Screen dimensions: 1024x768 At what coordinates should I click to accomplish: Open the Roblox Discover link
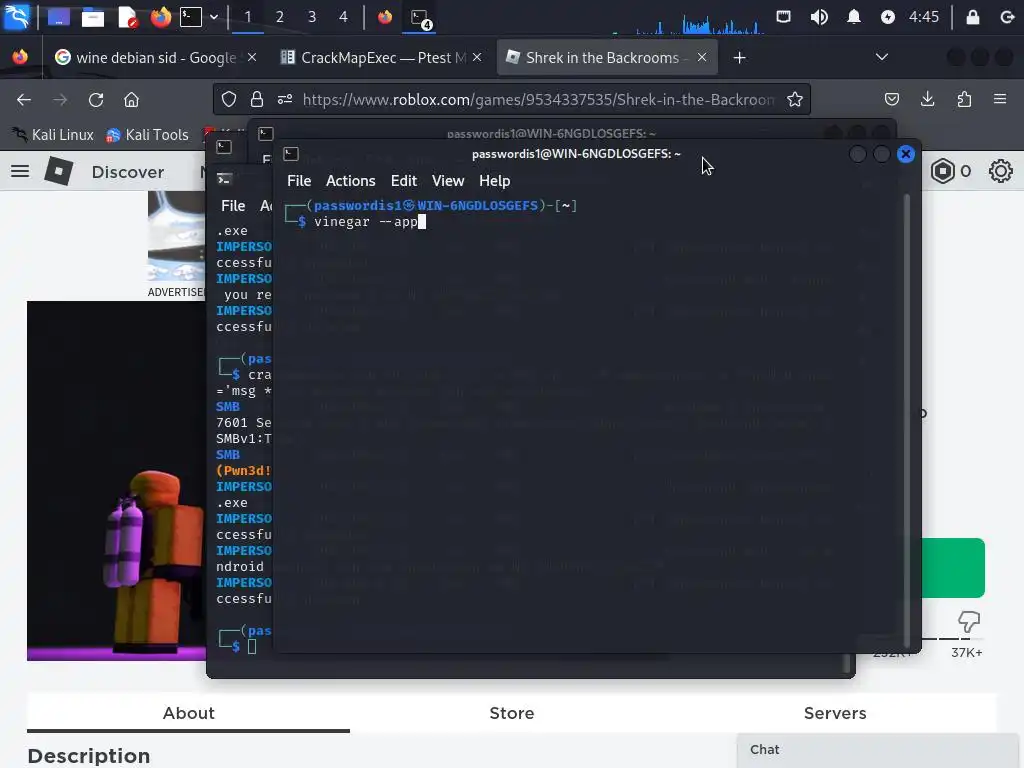click(128, 172)
